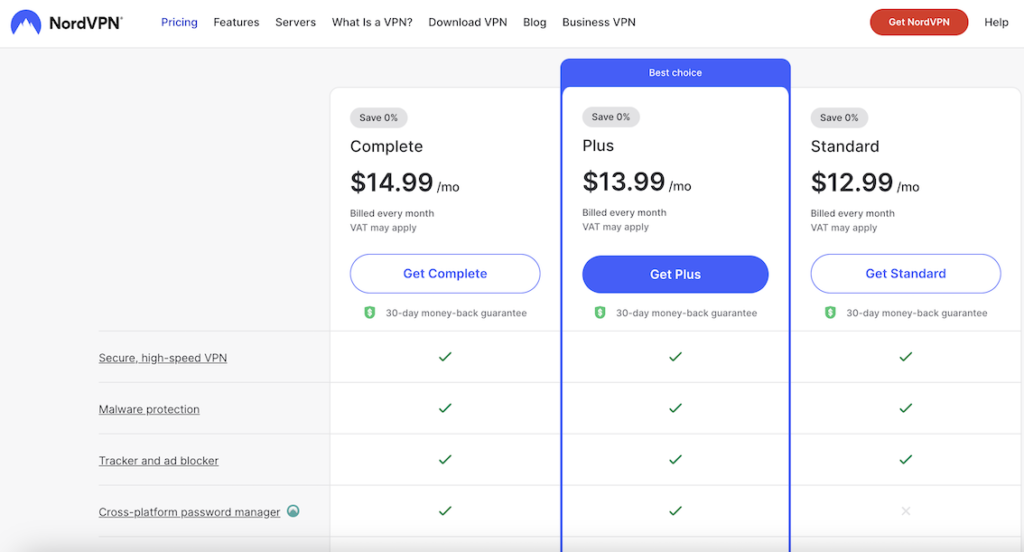The image size is (1024, 552).
Task: Click the Save 0% badge on Standard
Action: [x=839, y=118]
